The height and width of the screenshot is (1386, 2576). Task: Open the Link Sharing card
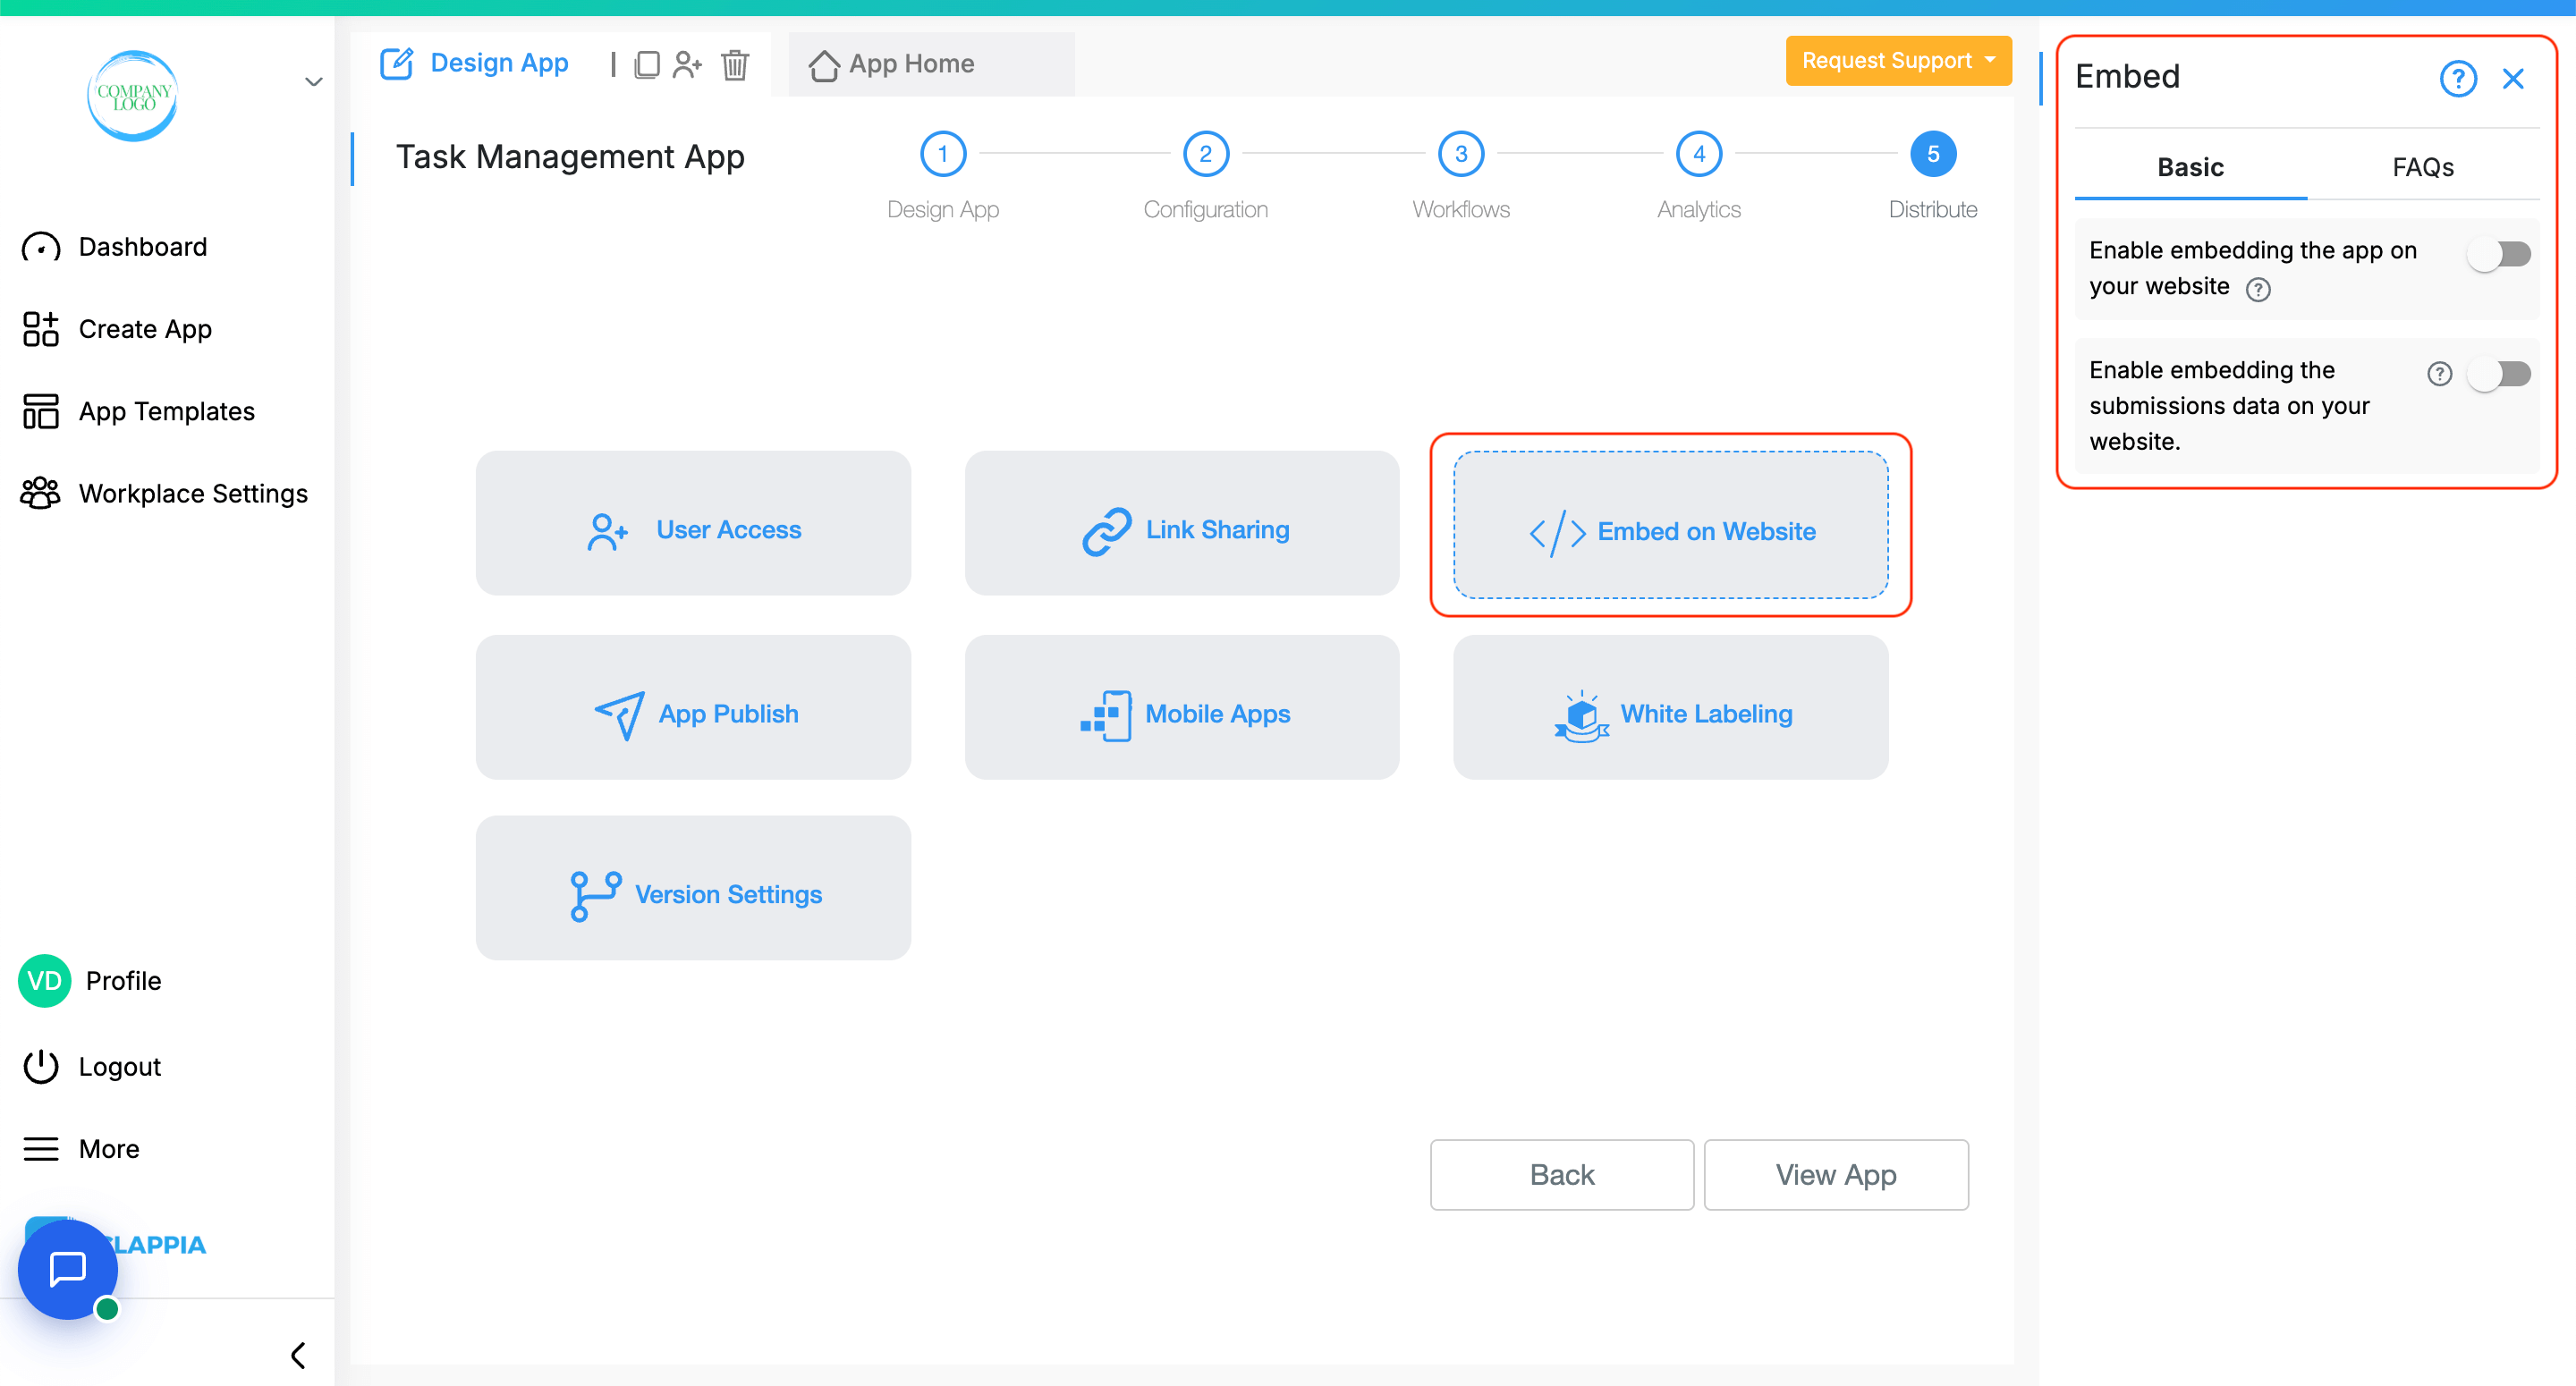point(1181,523)
